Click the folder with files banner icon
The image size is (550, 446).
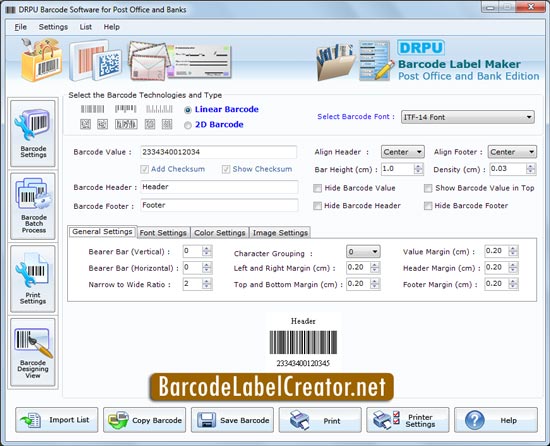(336, 62)
